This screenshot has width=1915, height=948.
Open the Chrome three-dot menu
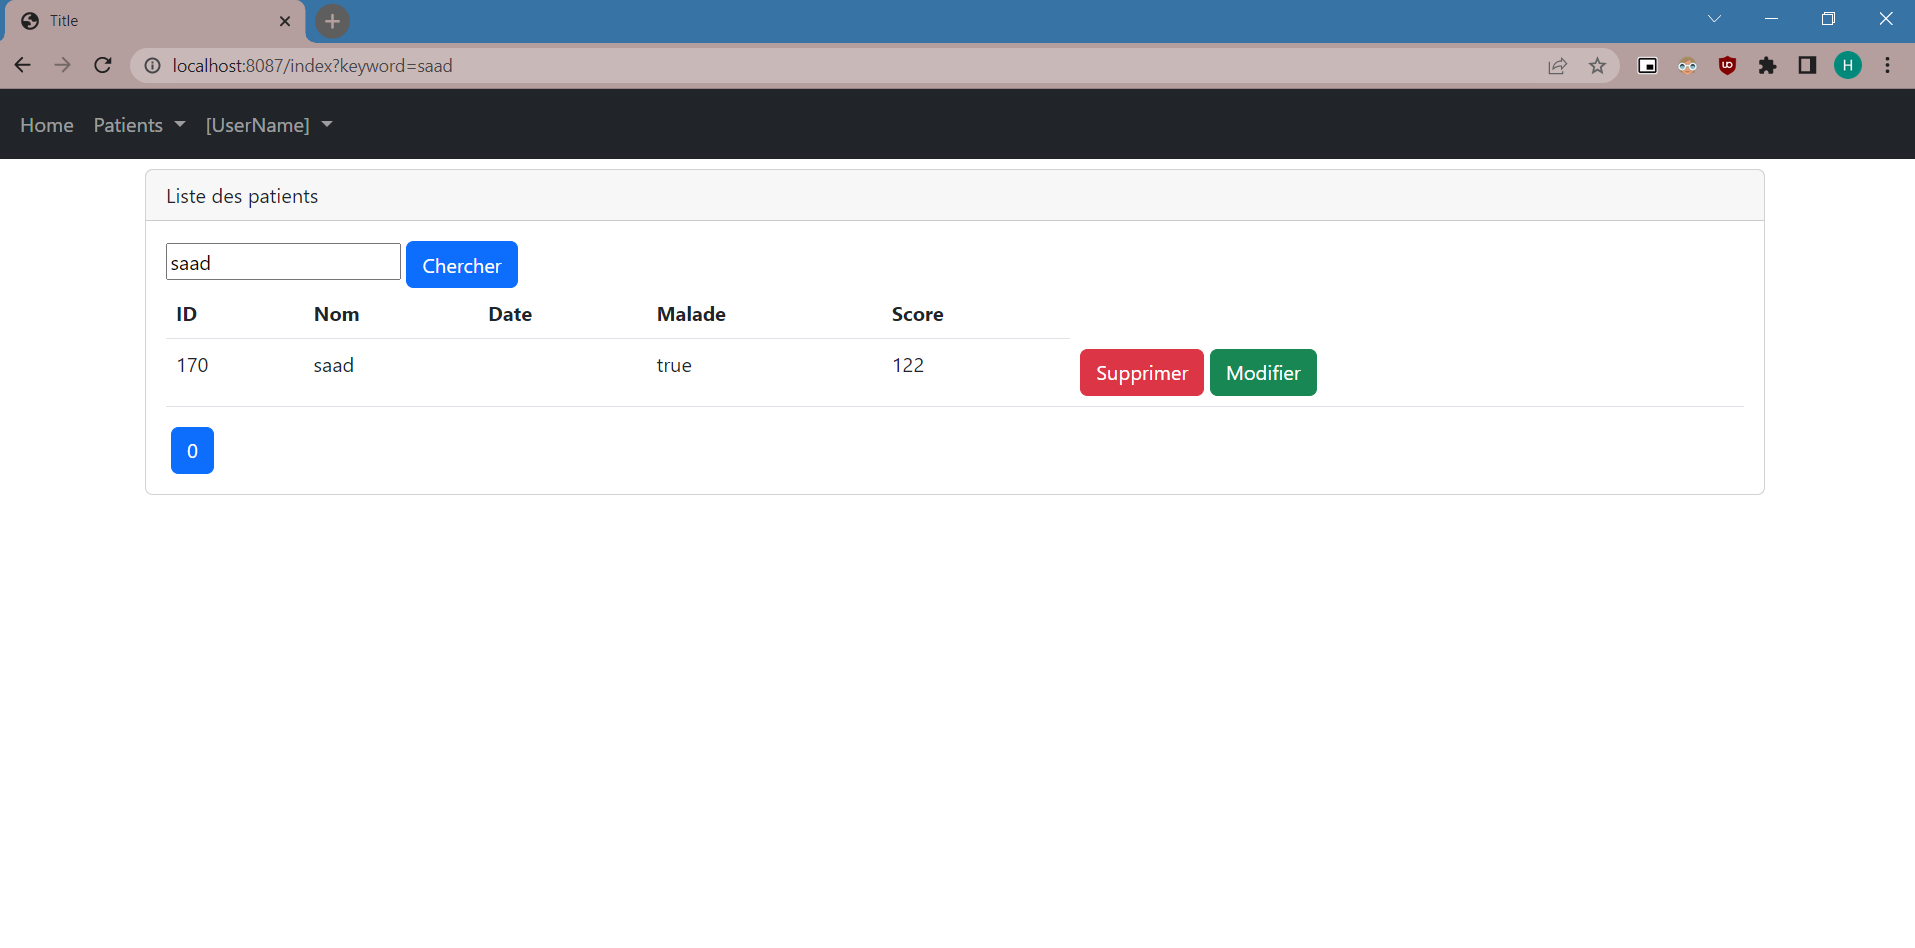pos(1887,65)
